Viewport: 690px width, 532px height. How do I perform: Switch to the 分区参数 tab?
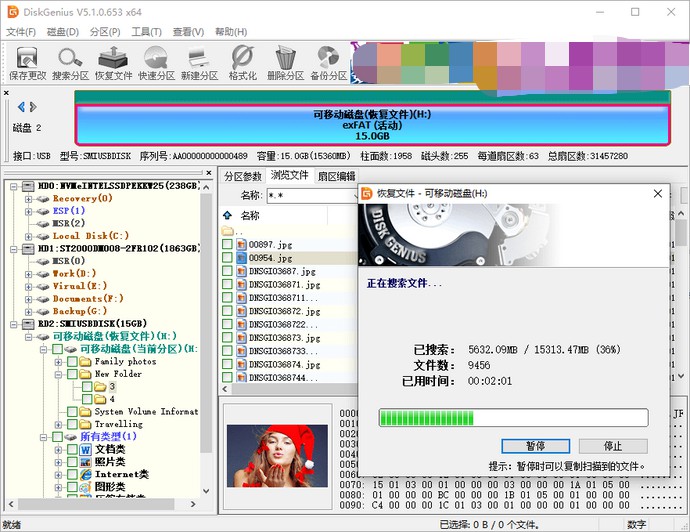coord(244,176)
